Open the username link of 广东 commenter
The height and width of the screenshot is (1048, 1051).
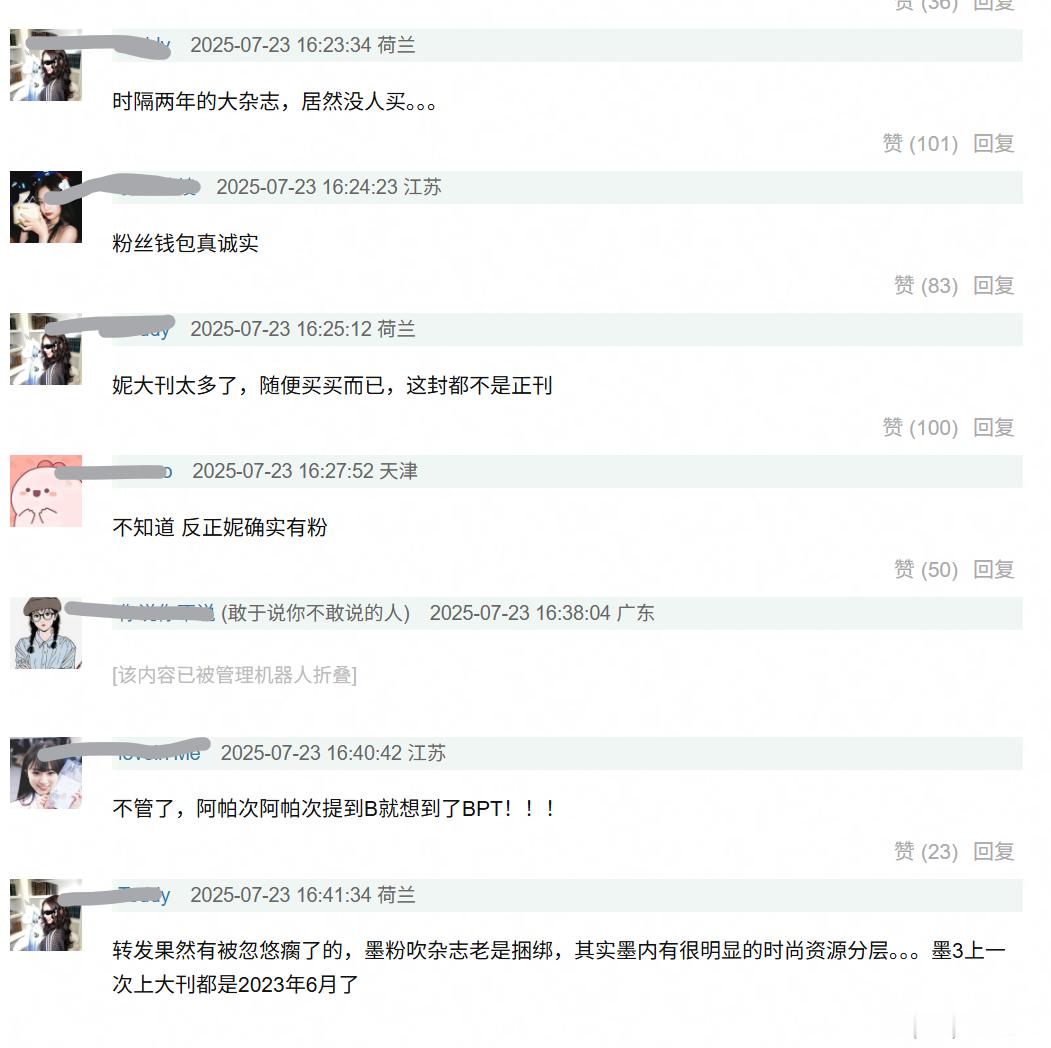coord(166,612)
